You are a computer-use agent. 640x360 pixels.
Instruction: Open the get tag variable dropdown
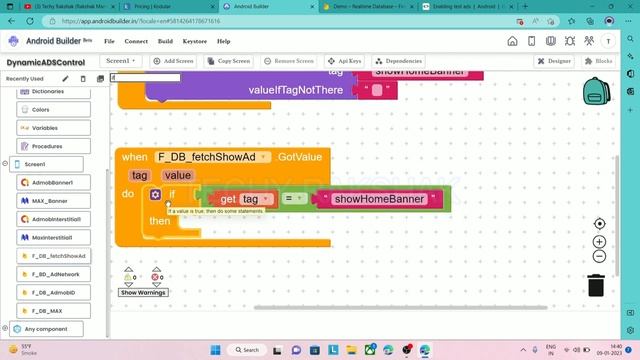266,199
